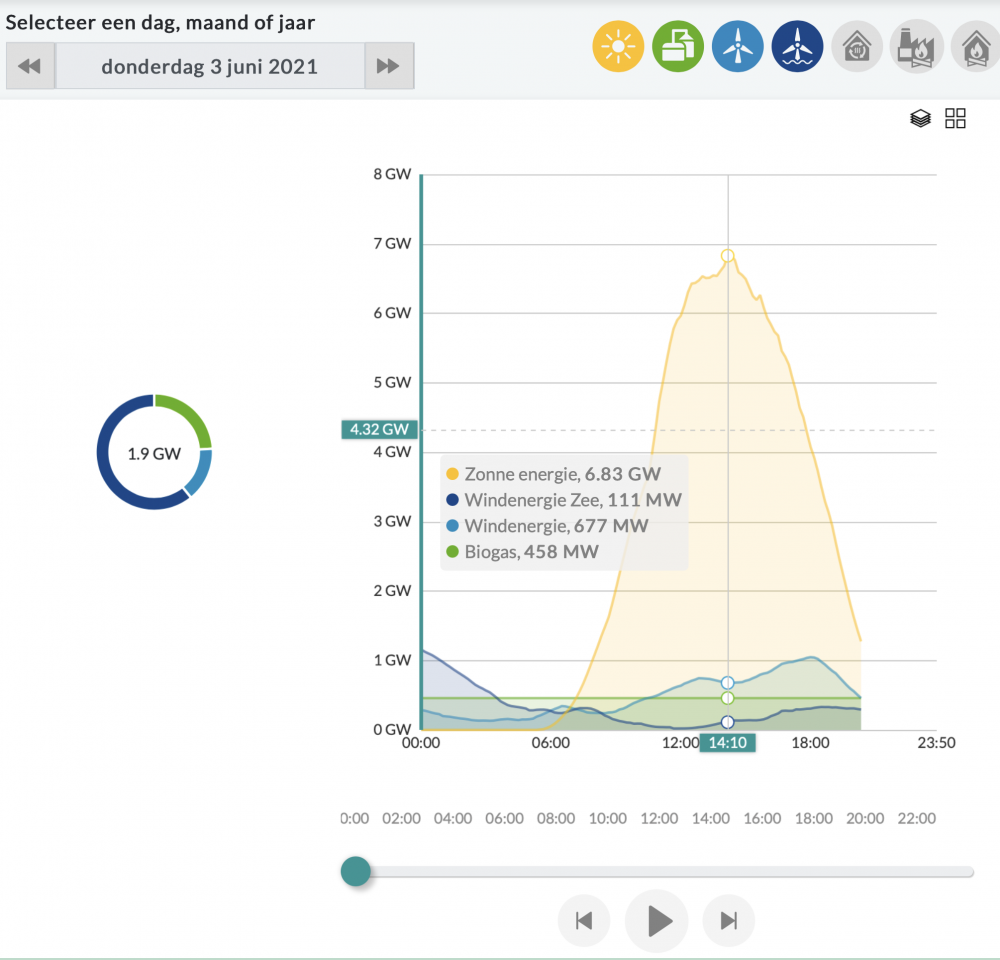Image resolution: width=1000 pixels, height=960 pixels.
Task: Click the solar peak data point marker
Action: (728, 256)
